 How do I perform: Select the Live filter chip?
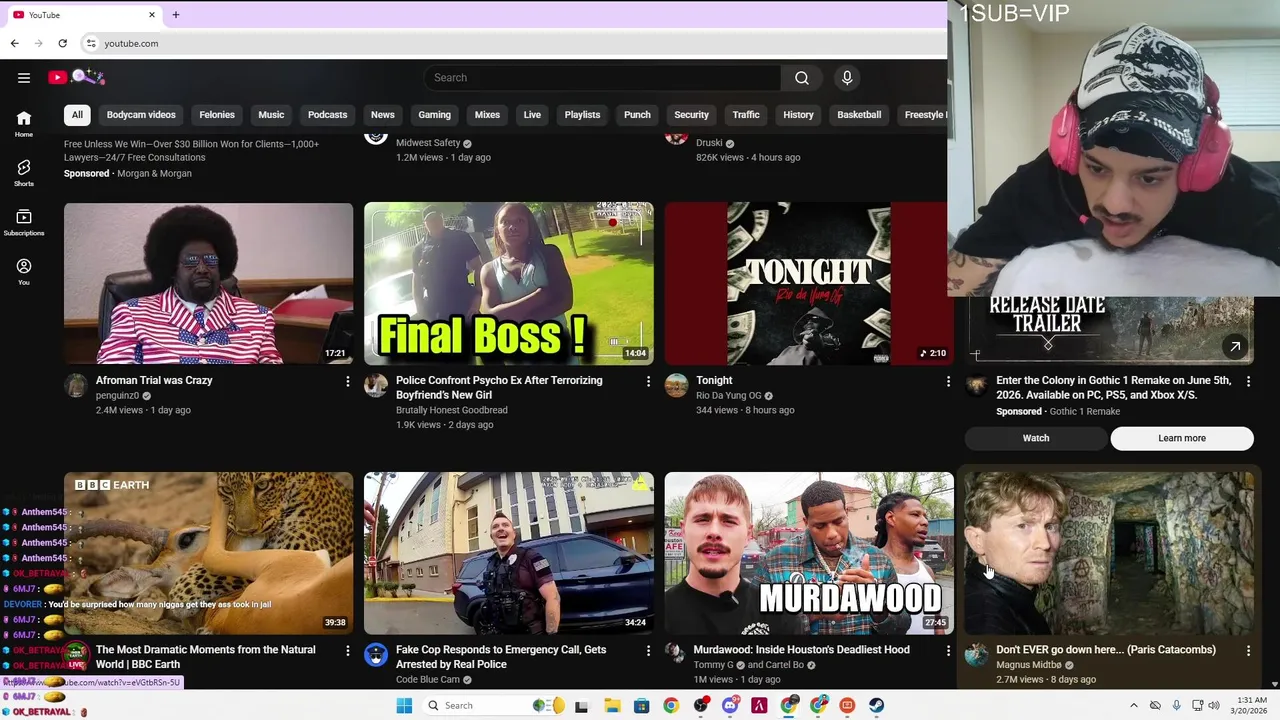tap(532, 115)
